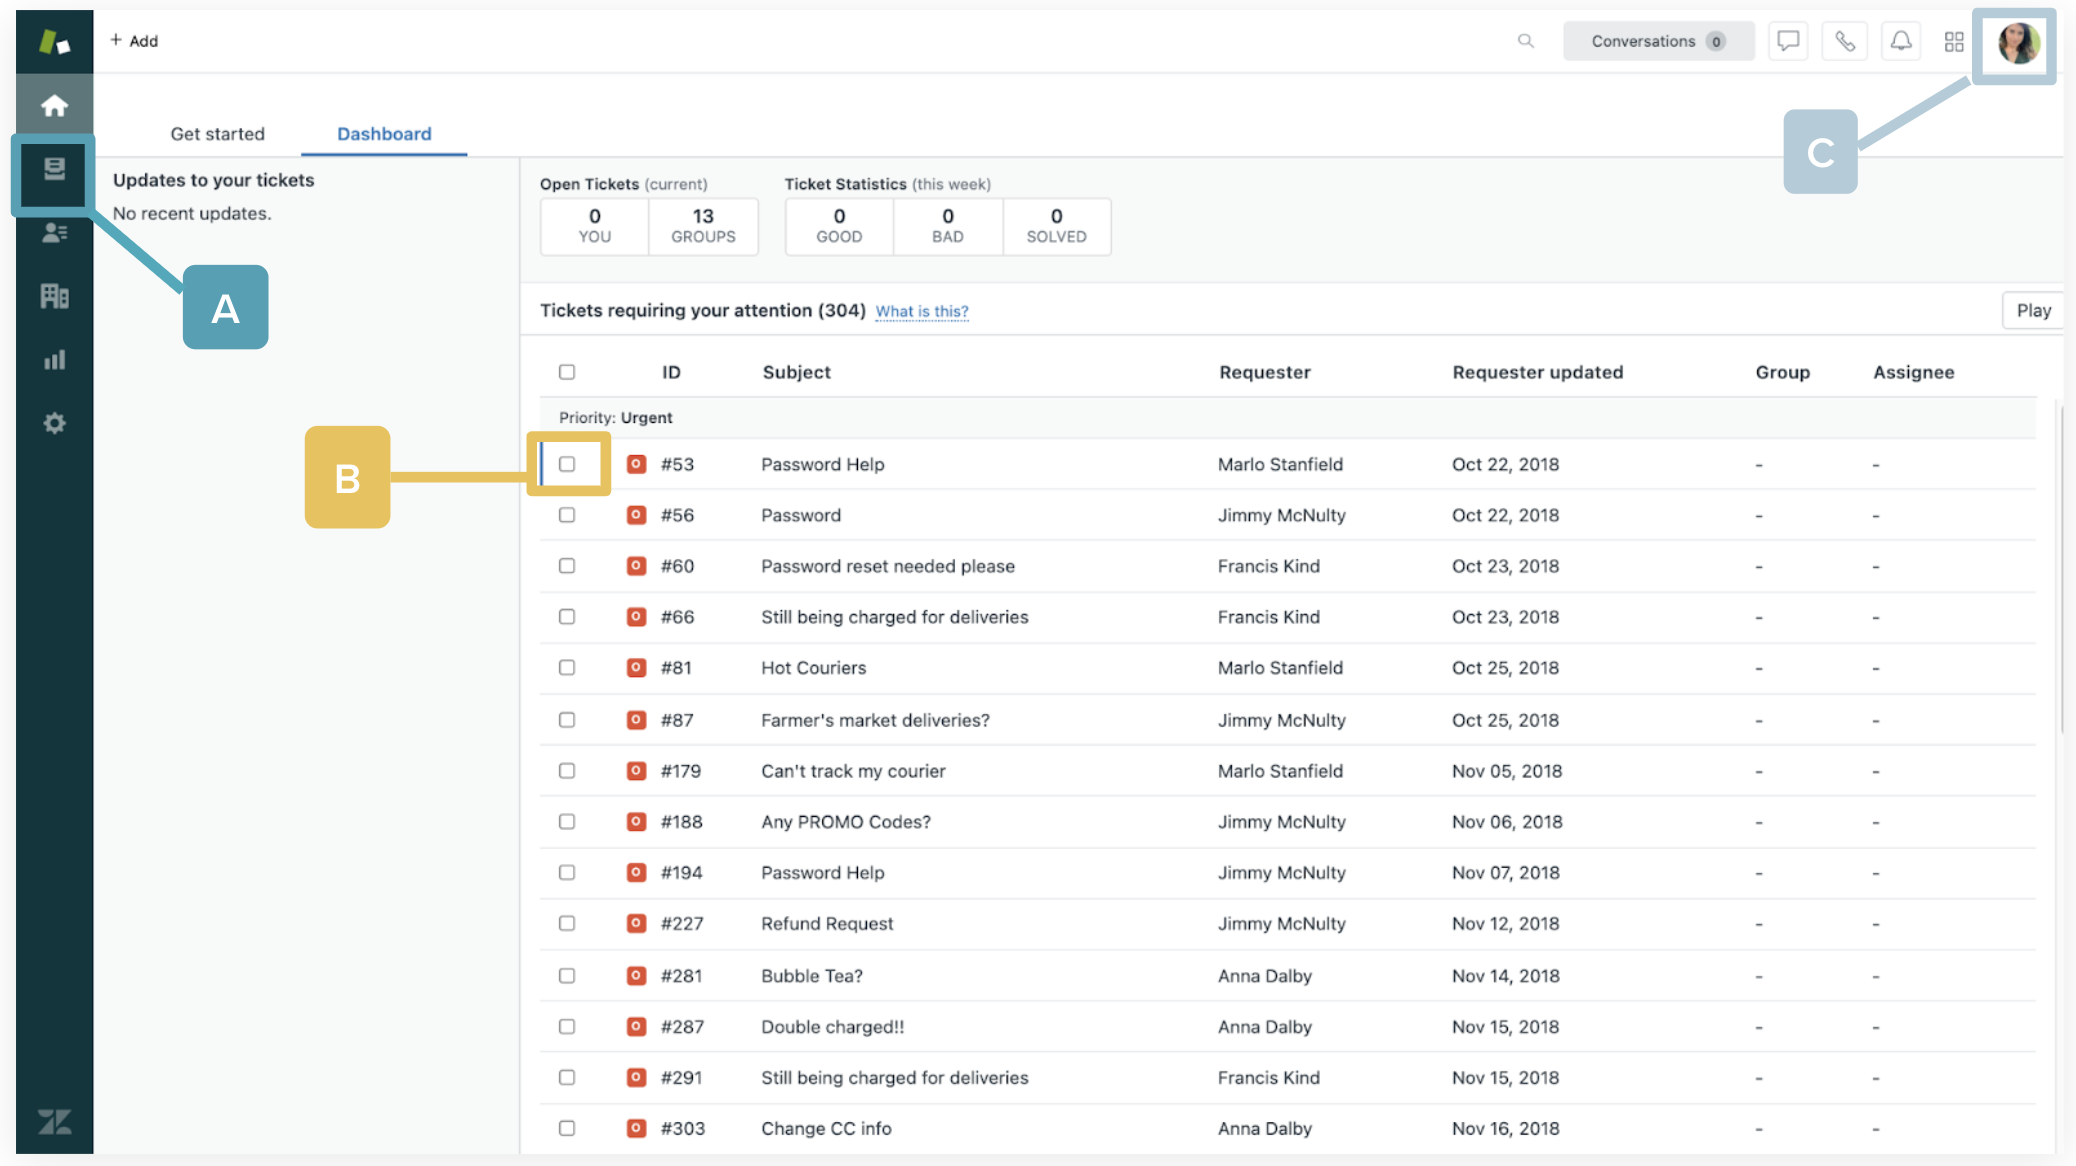Check the select-all tickets checkbox
Image resolution: width=2076 pixels, height=1166 pixels.
tap(567, 371)
